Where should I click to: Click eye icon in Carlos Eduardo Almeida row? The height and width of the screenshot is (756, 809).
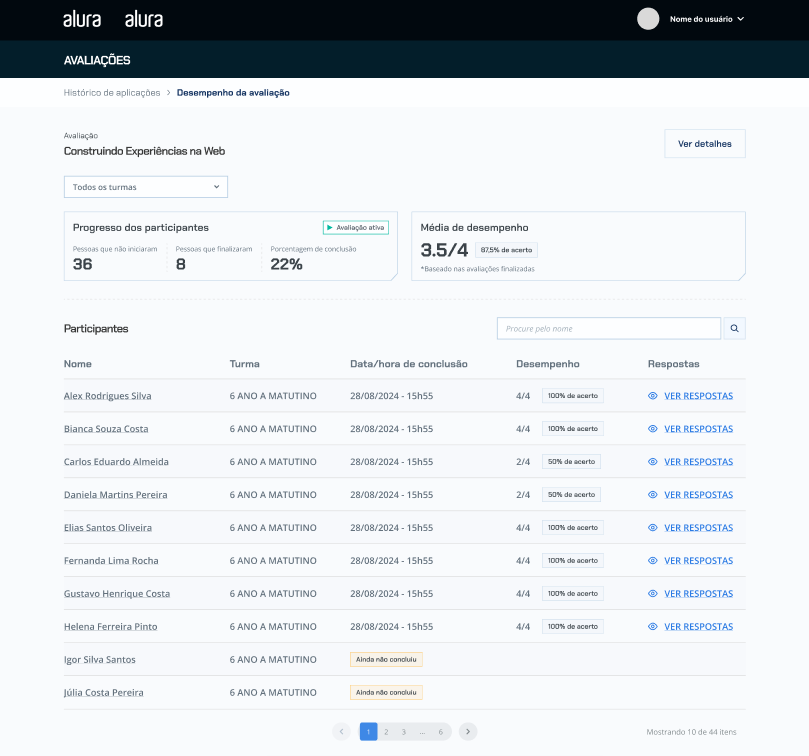tap(653, 462)
